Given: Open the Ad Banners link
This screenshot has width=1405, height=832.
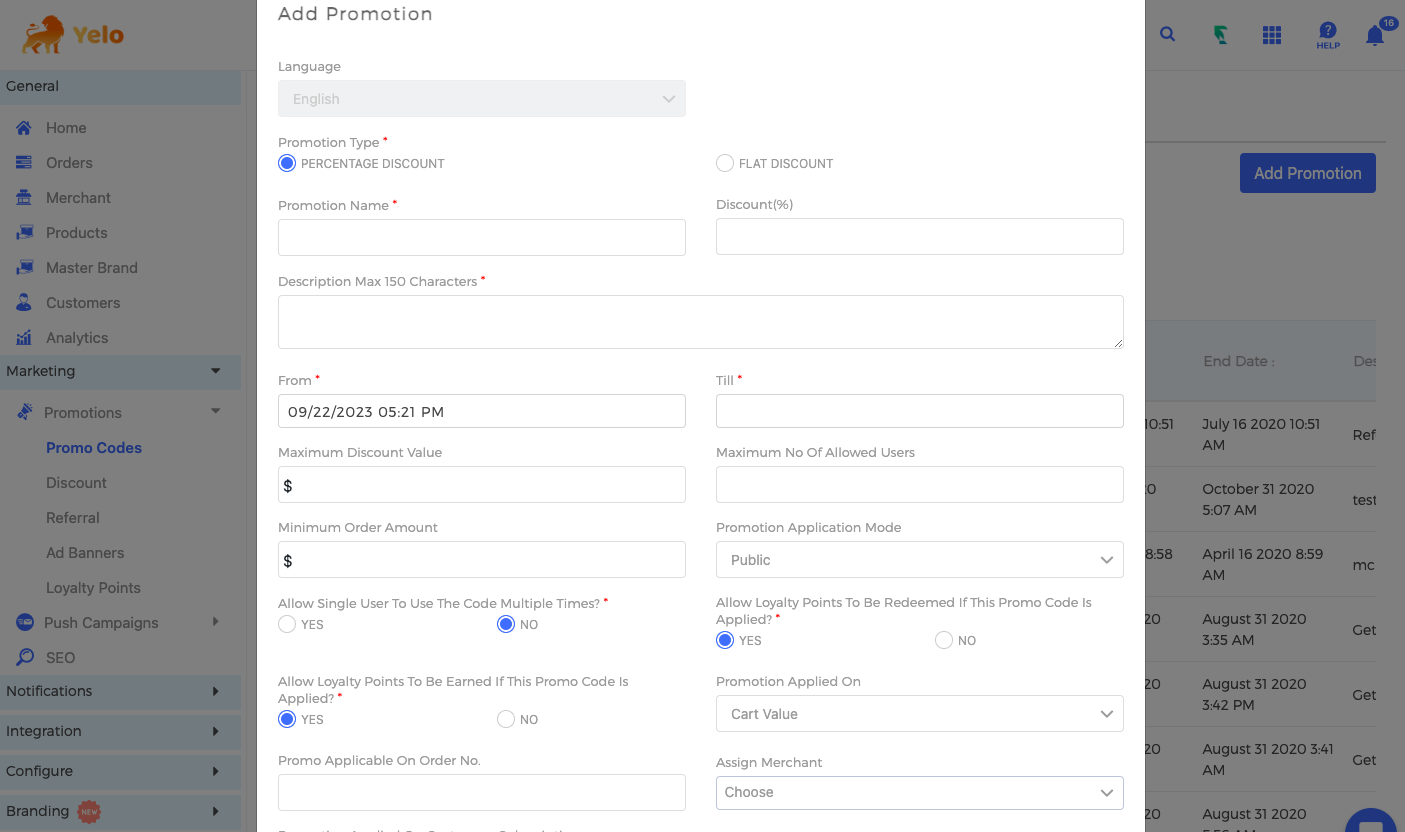Looking at the screenshot, I should 85,553.
